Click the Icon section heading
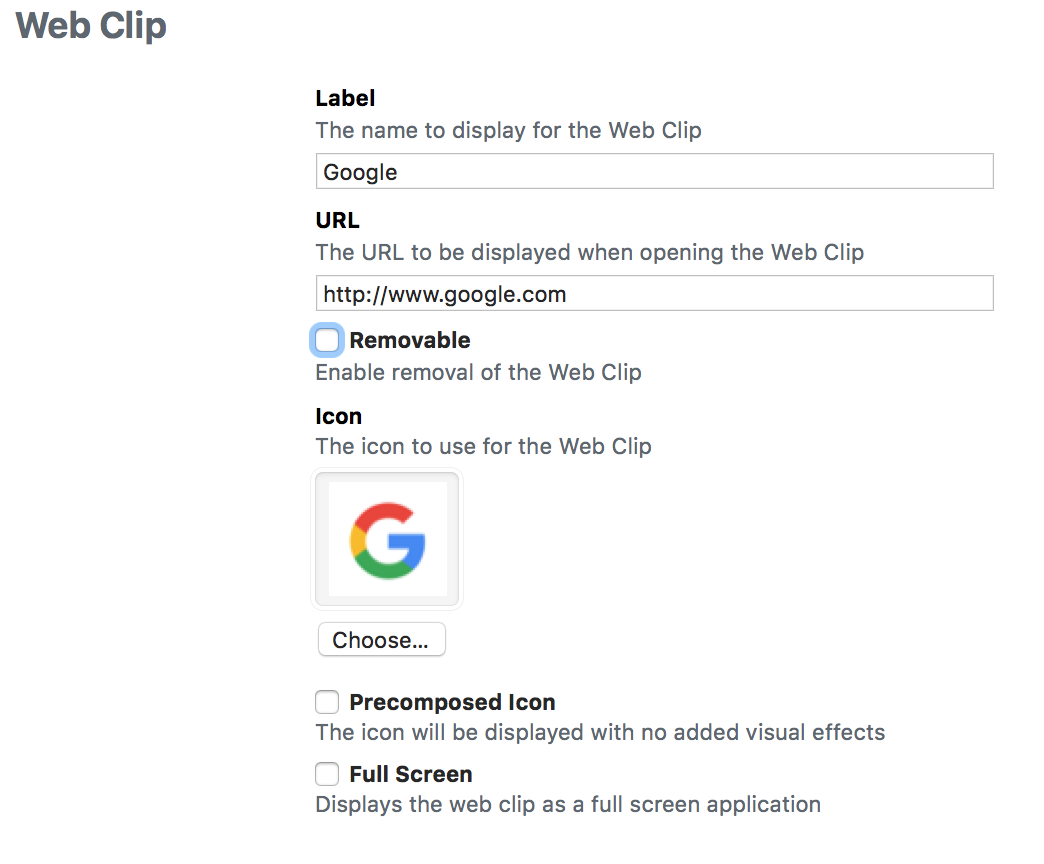This screenshot has height=864, width=1044. tap(338, 416)
